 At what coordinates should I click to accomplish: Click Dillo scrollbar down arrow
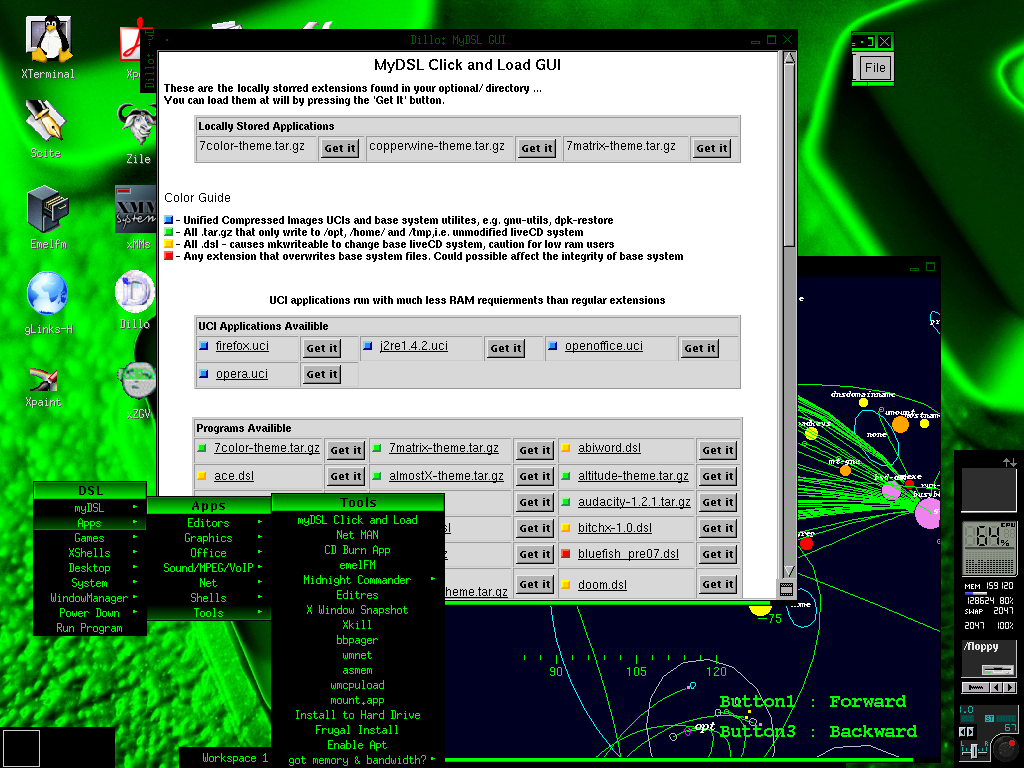(789, 571)
